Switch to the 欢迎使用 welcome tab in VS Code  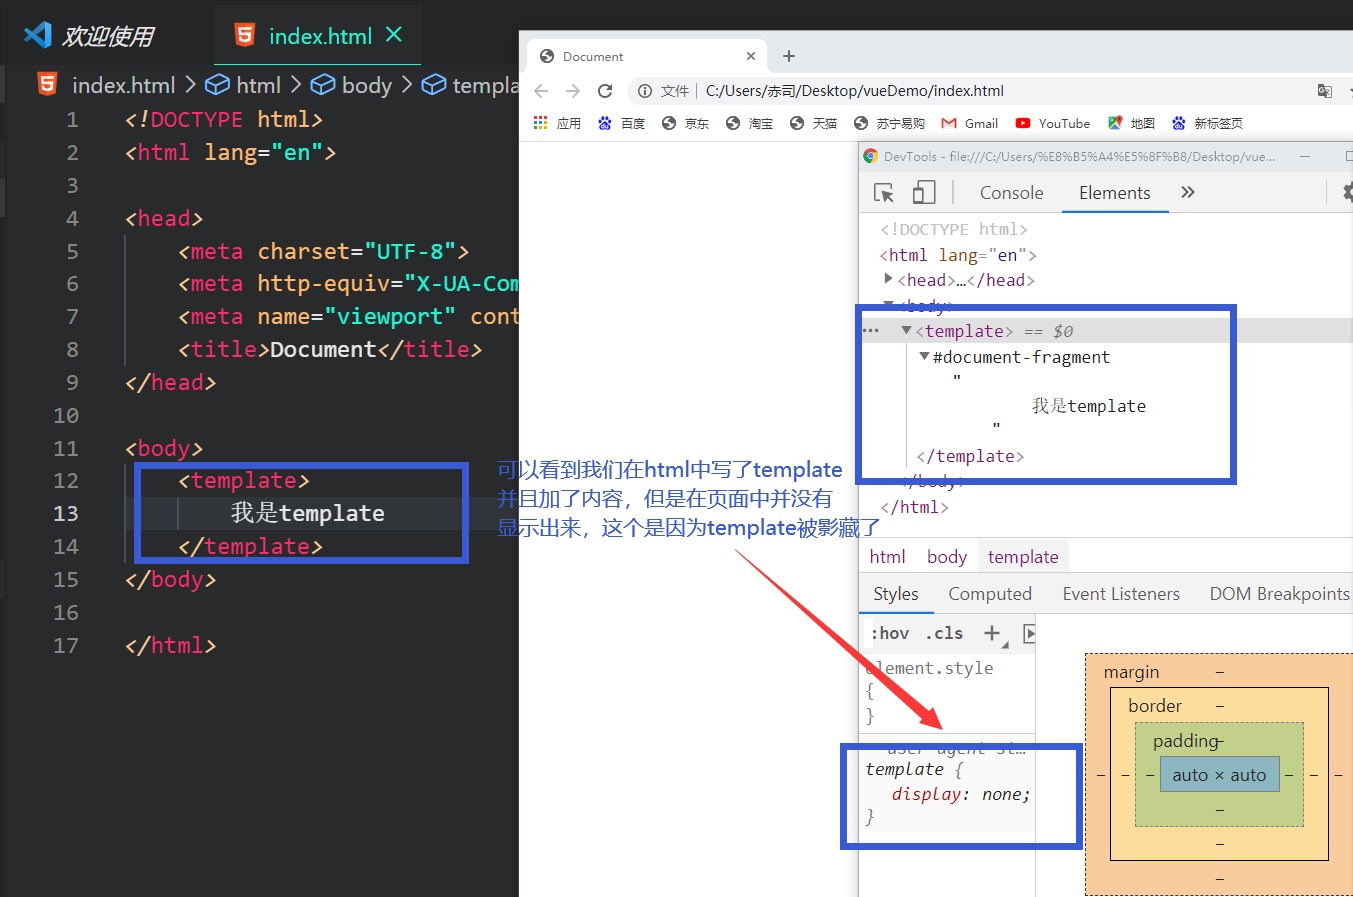[x=90, y=36]
